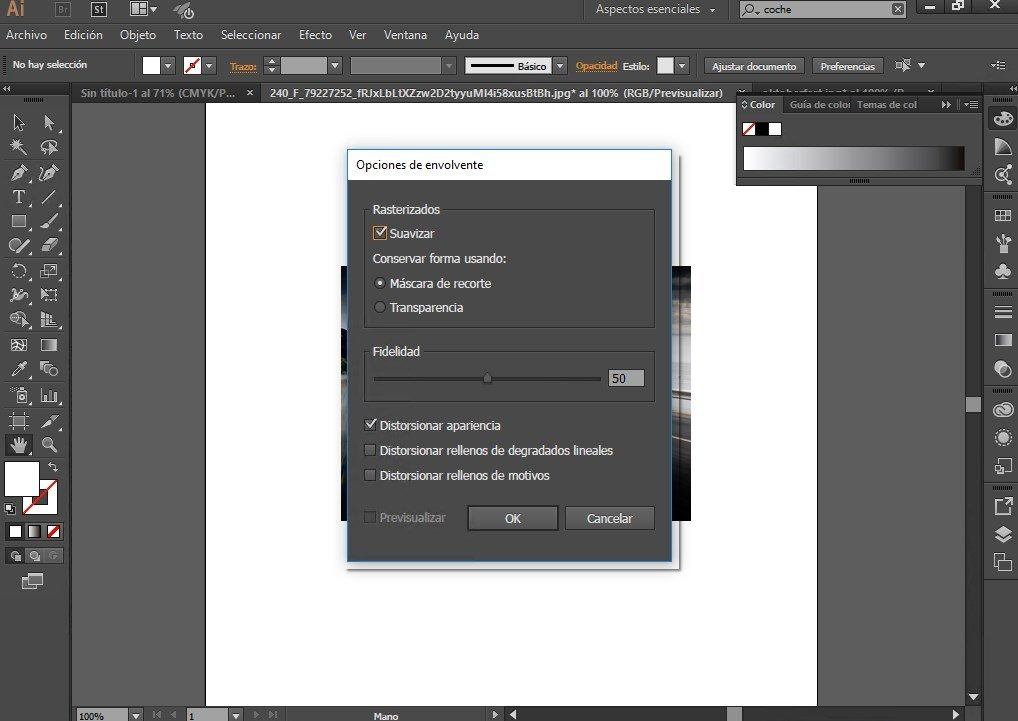This screenshot has height=721, width=1018.
Task: Click the Fidelidad value field showing 50
Action: click(626, 378)
